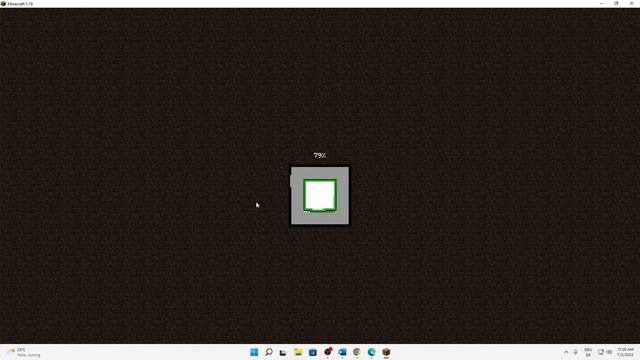640x360 pixels.
Task: Open the weather widget on the taskbar
Action: 24,352
